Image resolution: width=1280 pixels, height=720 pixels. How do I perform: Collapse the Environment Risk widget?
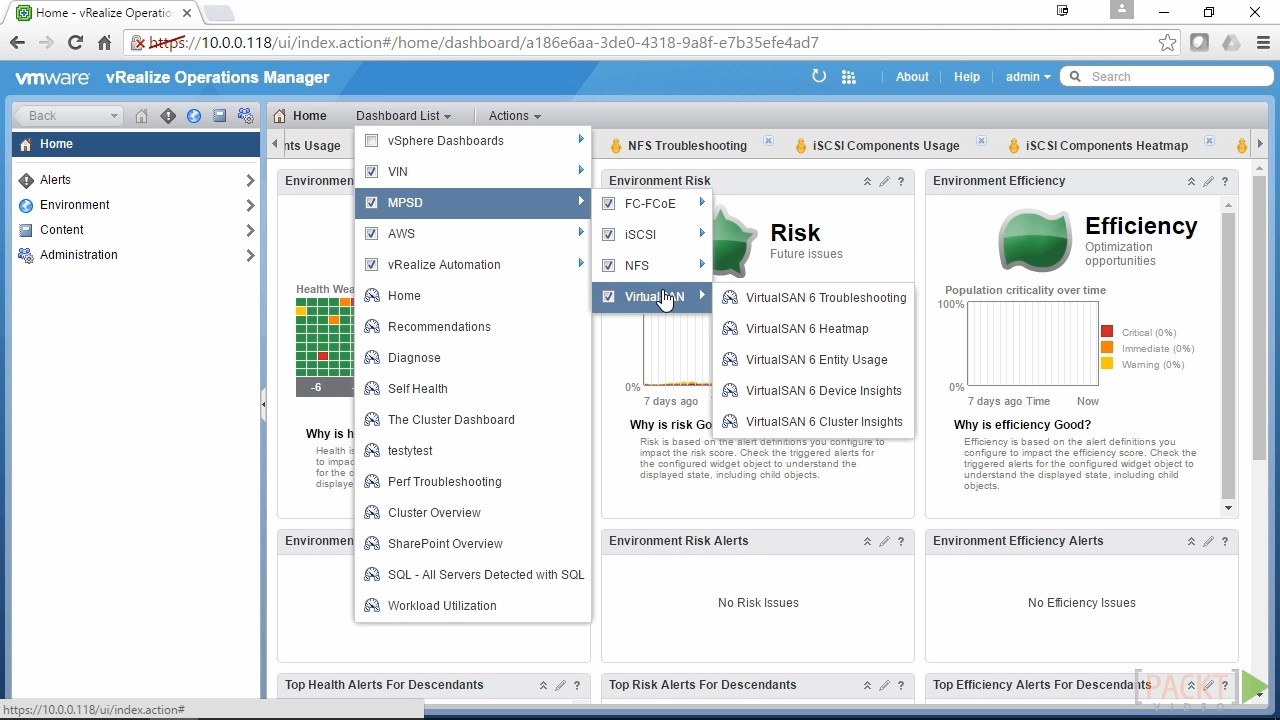point(867,181)
